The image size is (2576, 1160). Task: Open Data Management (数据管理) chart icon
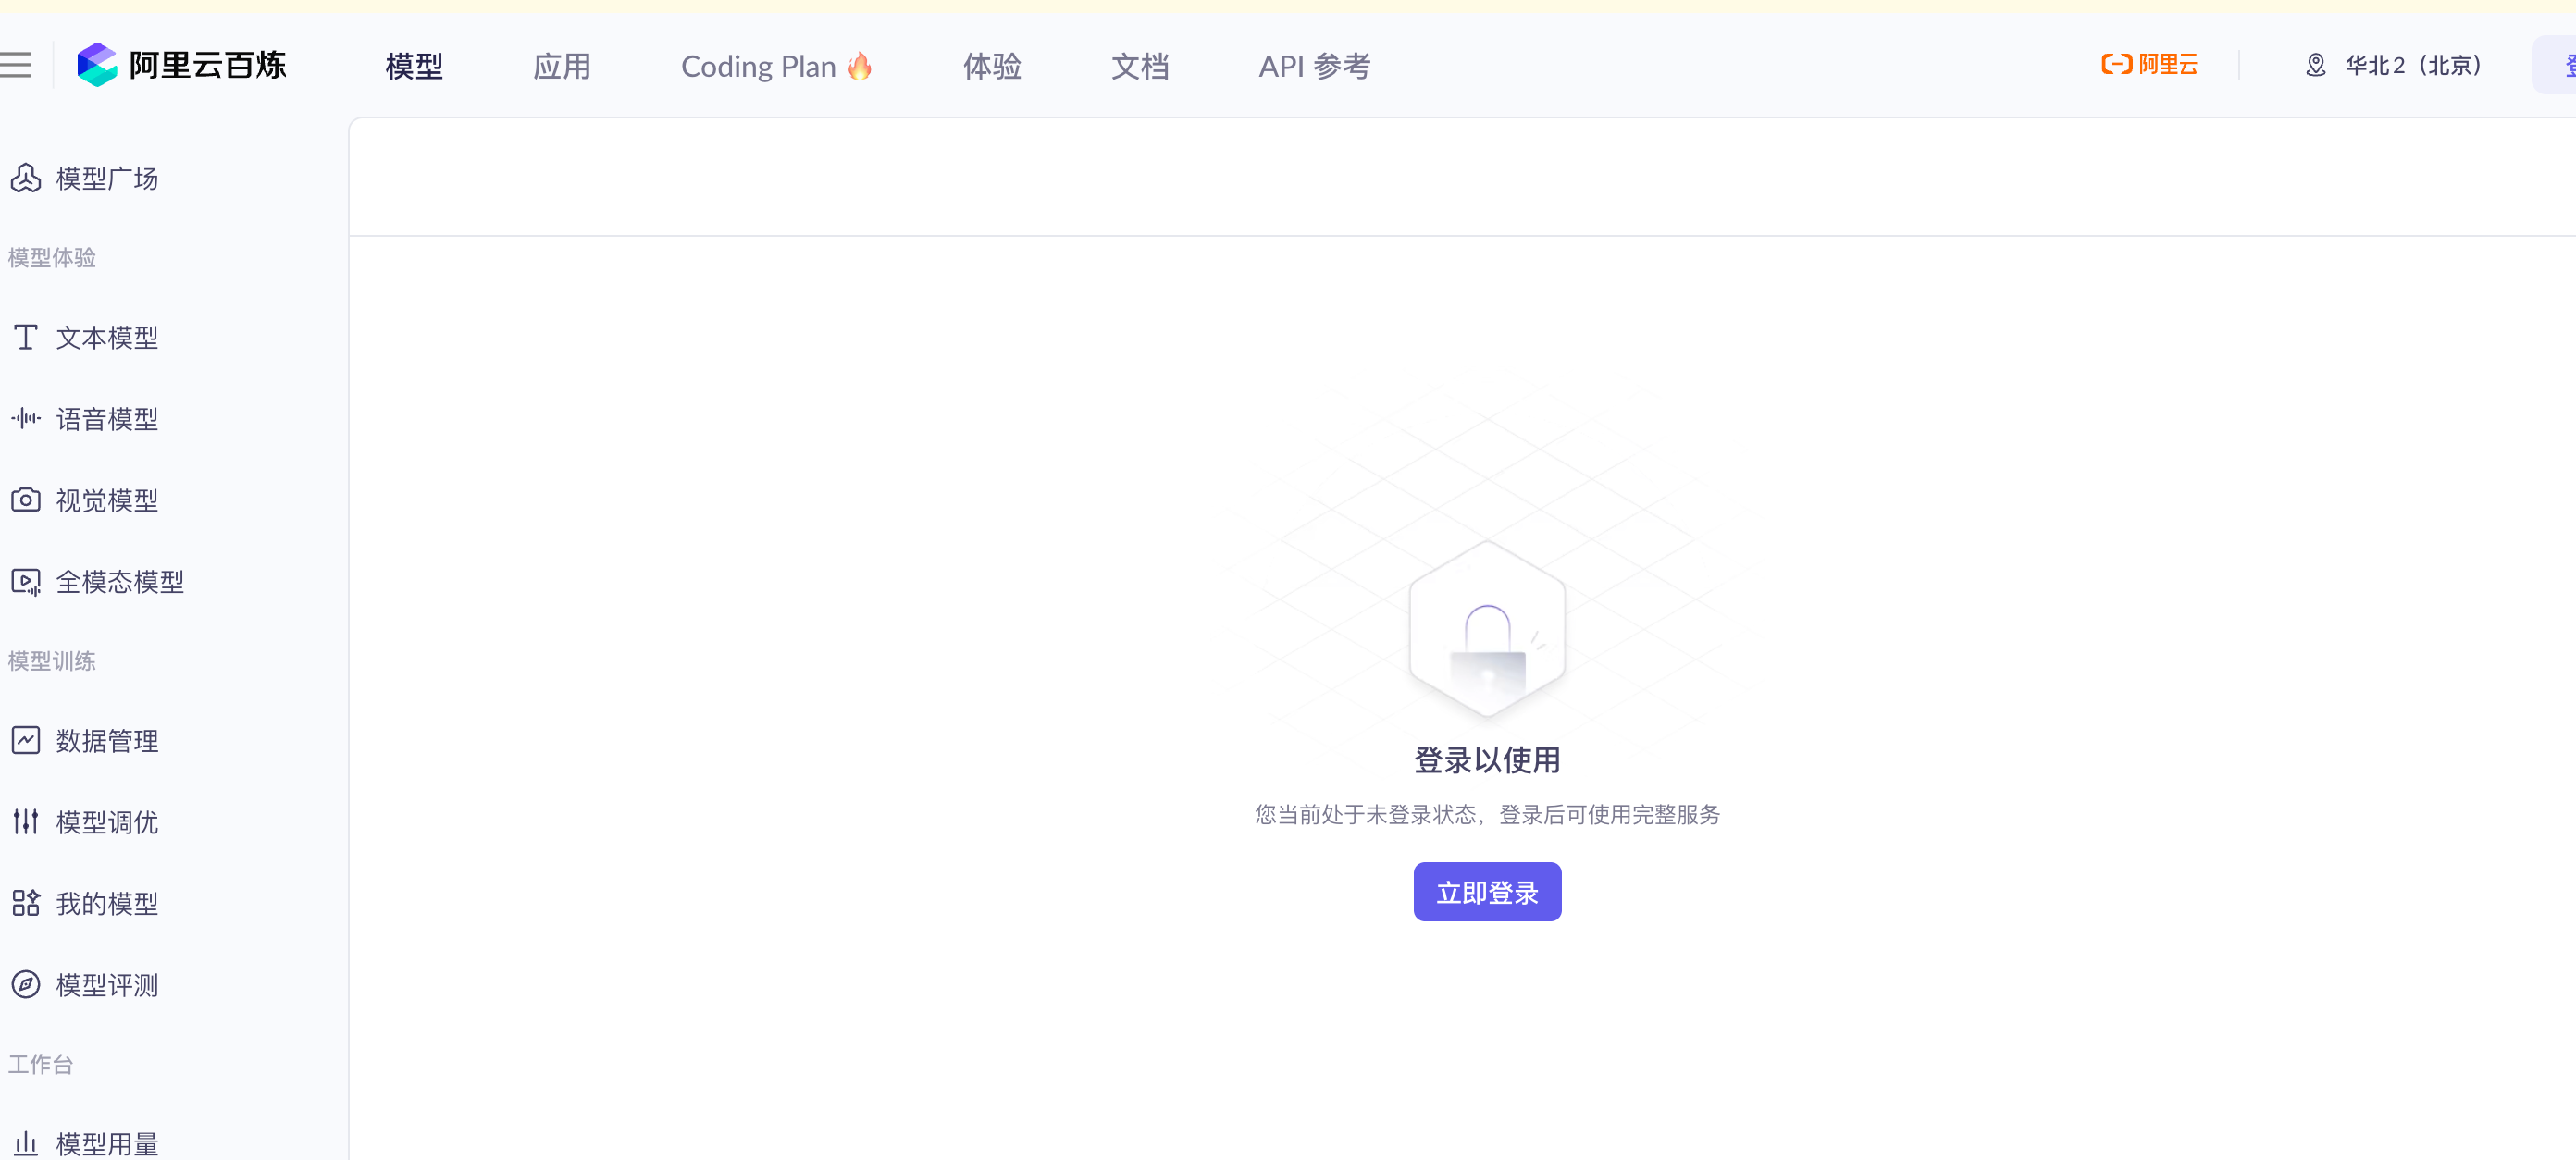(x=26, y=740)
